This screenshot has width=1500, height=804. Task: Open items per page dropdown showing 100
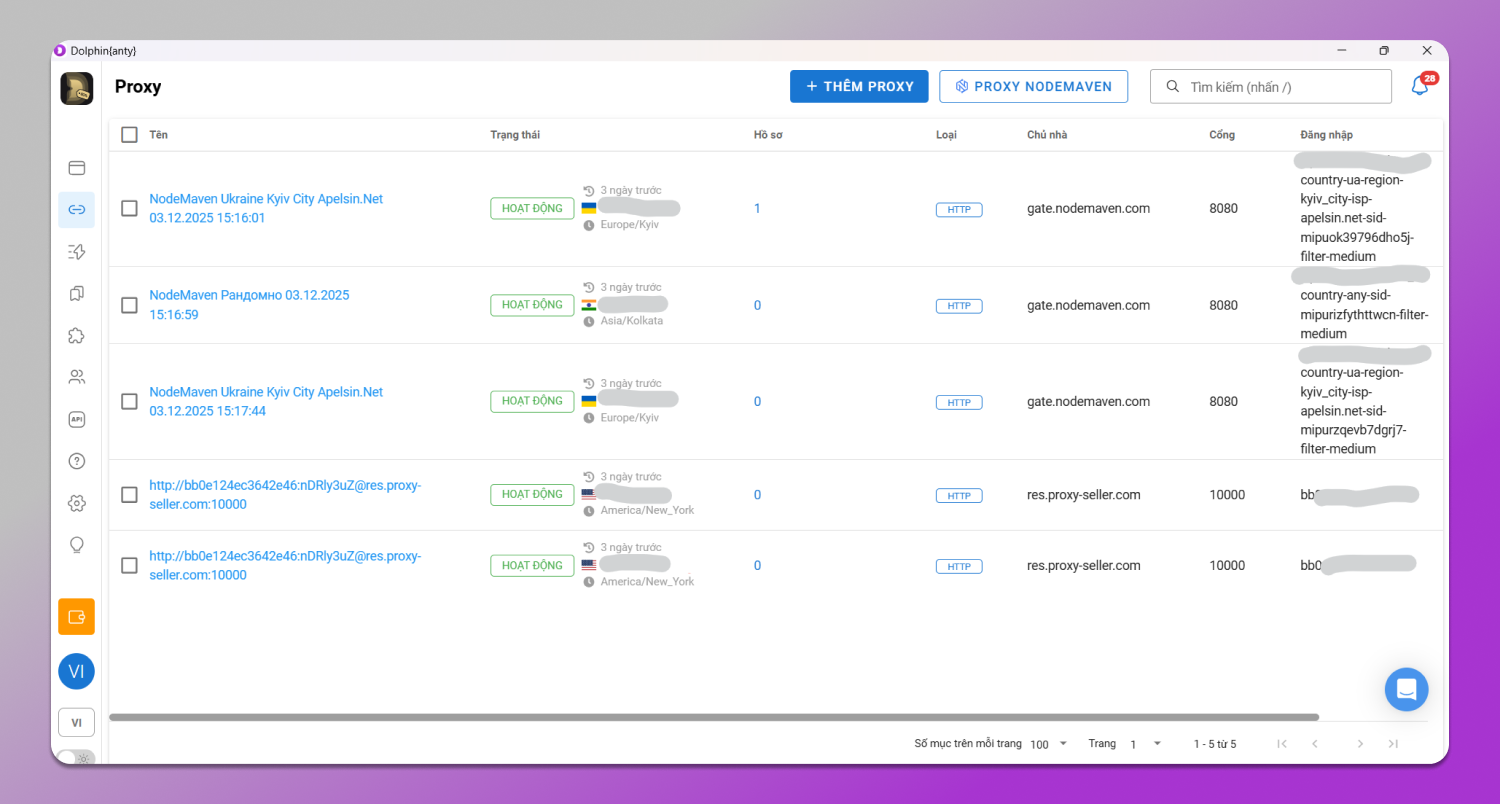(1049, 744)
